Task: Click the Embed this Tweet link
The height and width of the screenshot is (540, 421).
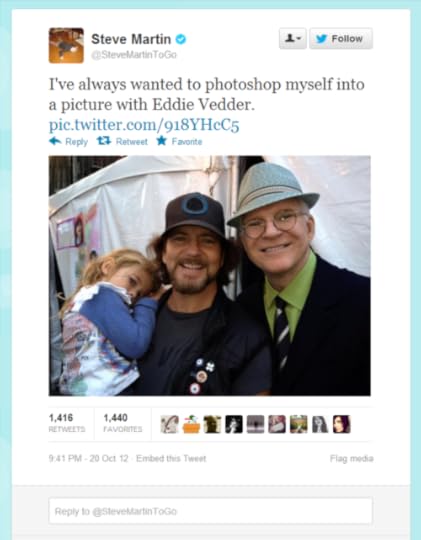Action: coord(171,458)
